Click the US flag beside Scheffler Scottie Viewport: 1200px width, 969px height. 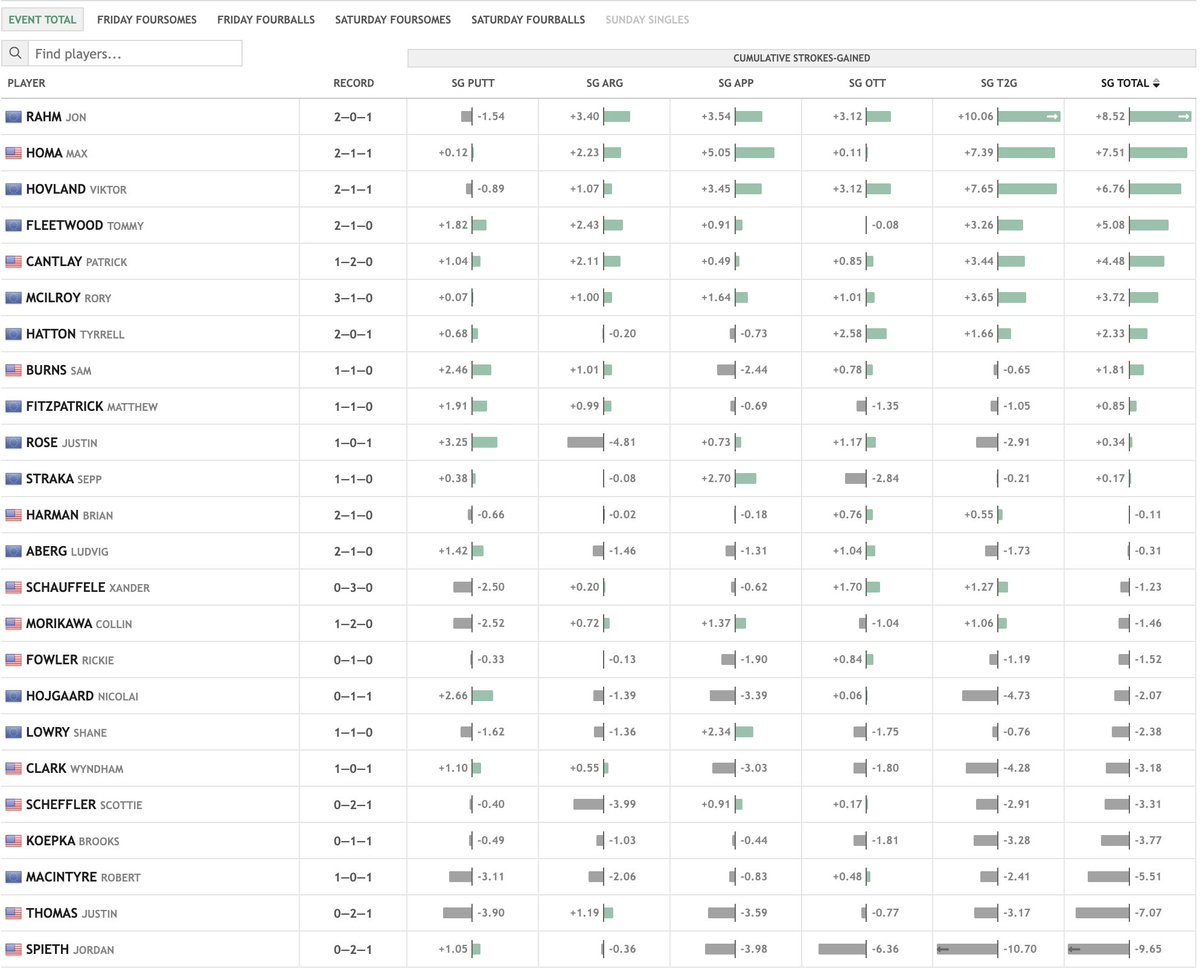[13, 804]
